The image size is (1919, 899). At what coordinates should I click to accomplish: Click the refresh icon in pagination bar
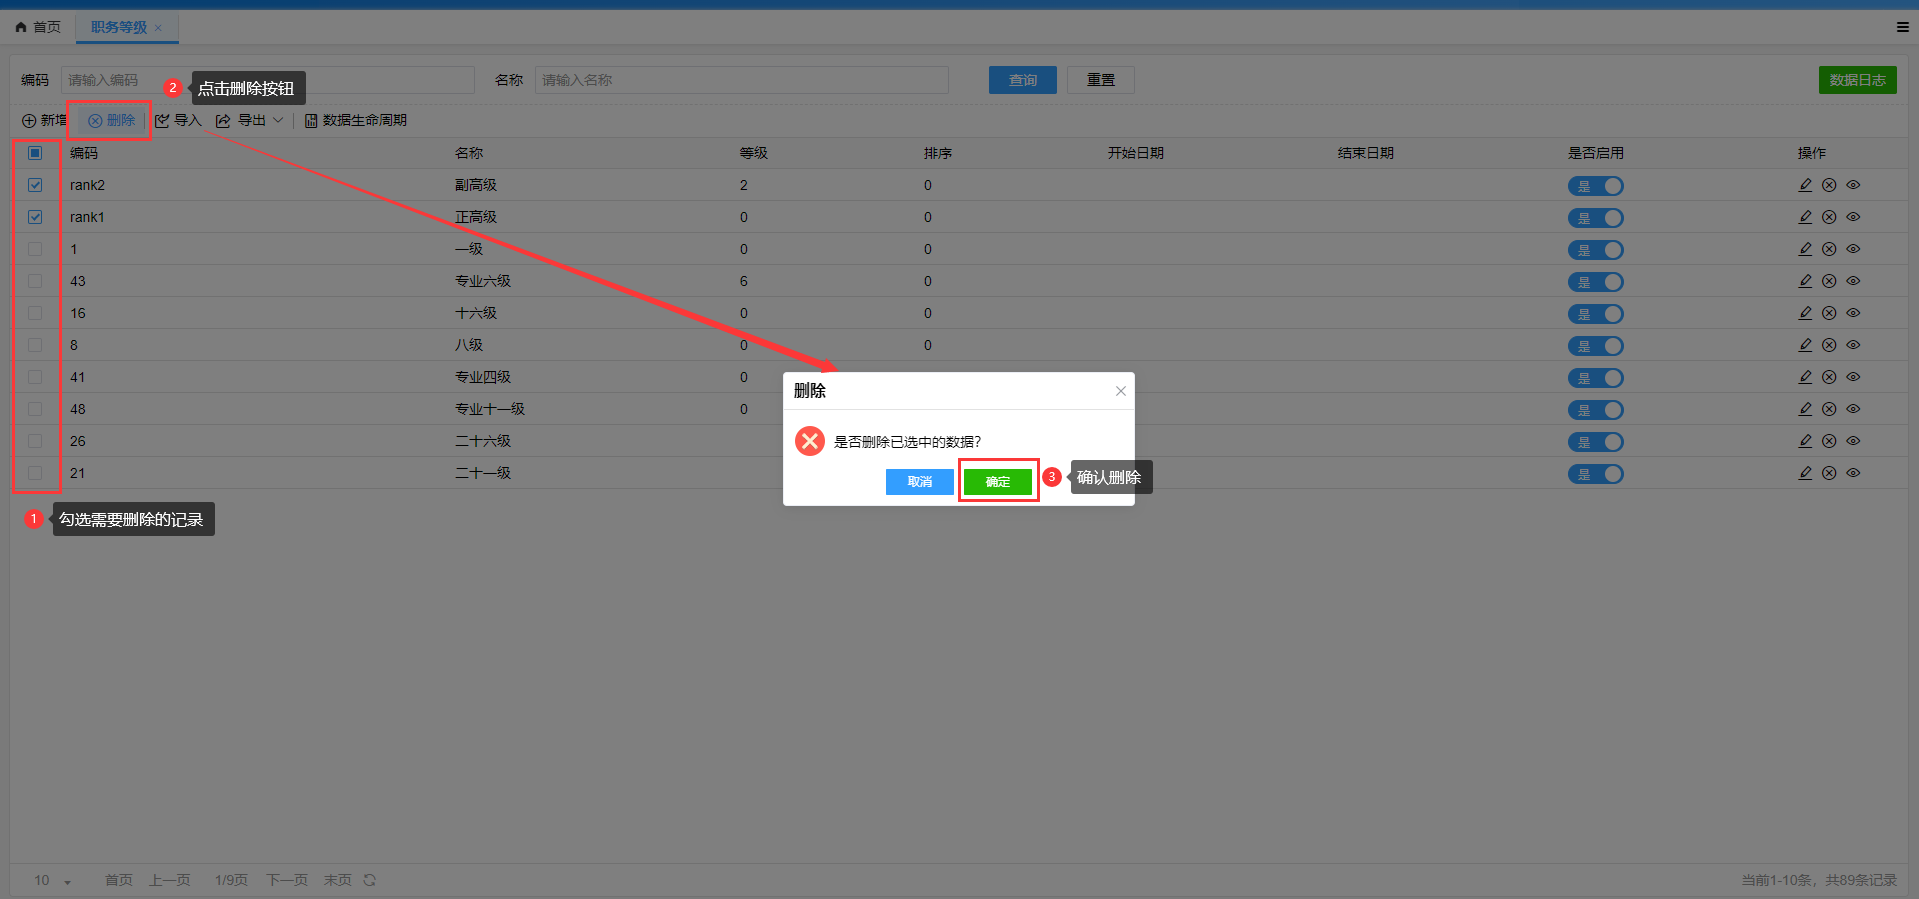(x=370, y=880)
